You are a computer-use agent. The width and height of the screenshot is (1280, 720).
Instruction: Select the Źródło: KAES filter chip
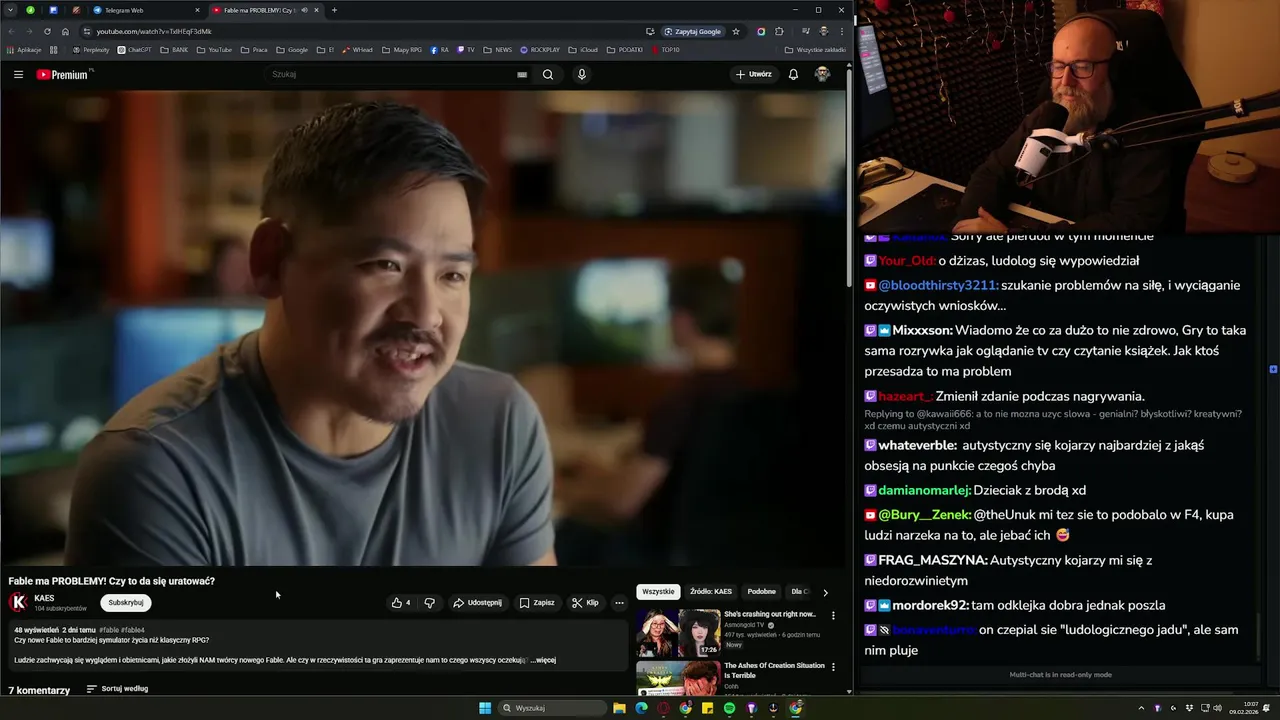[711, 592]
